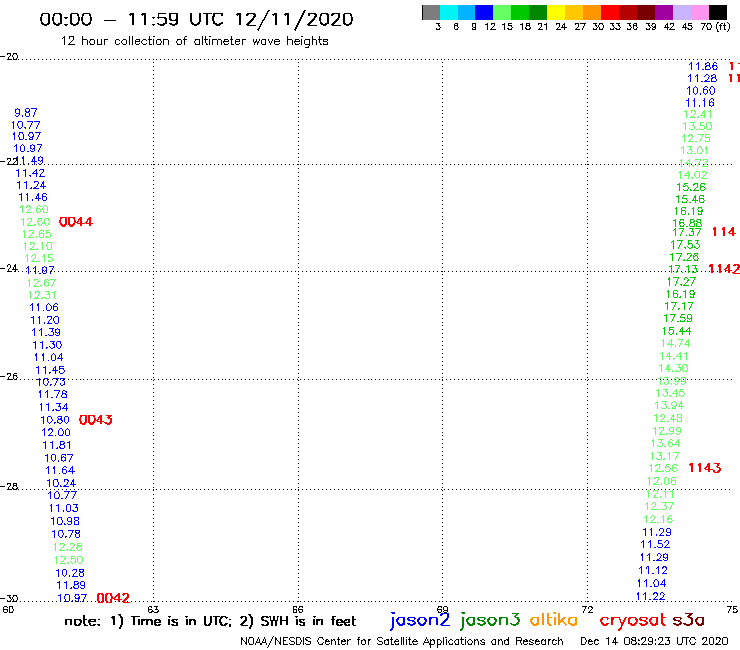740x650 pixels.
Task: Select the wave height value 12.56
Action: (663, 468)
